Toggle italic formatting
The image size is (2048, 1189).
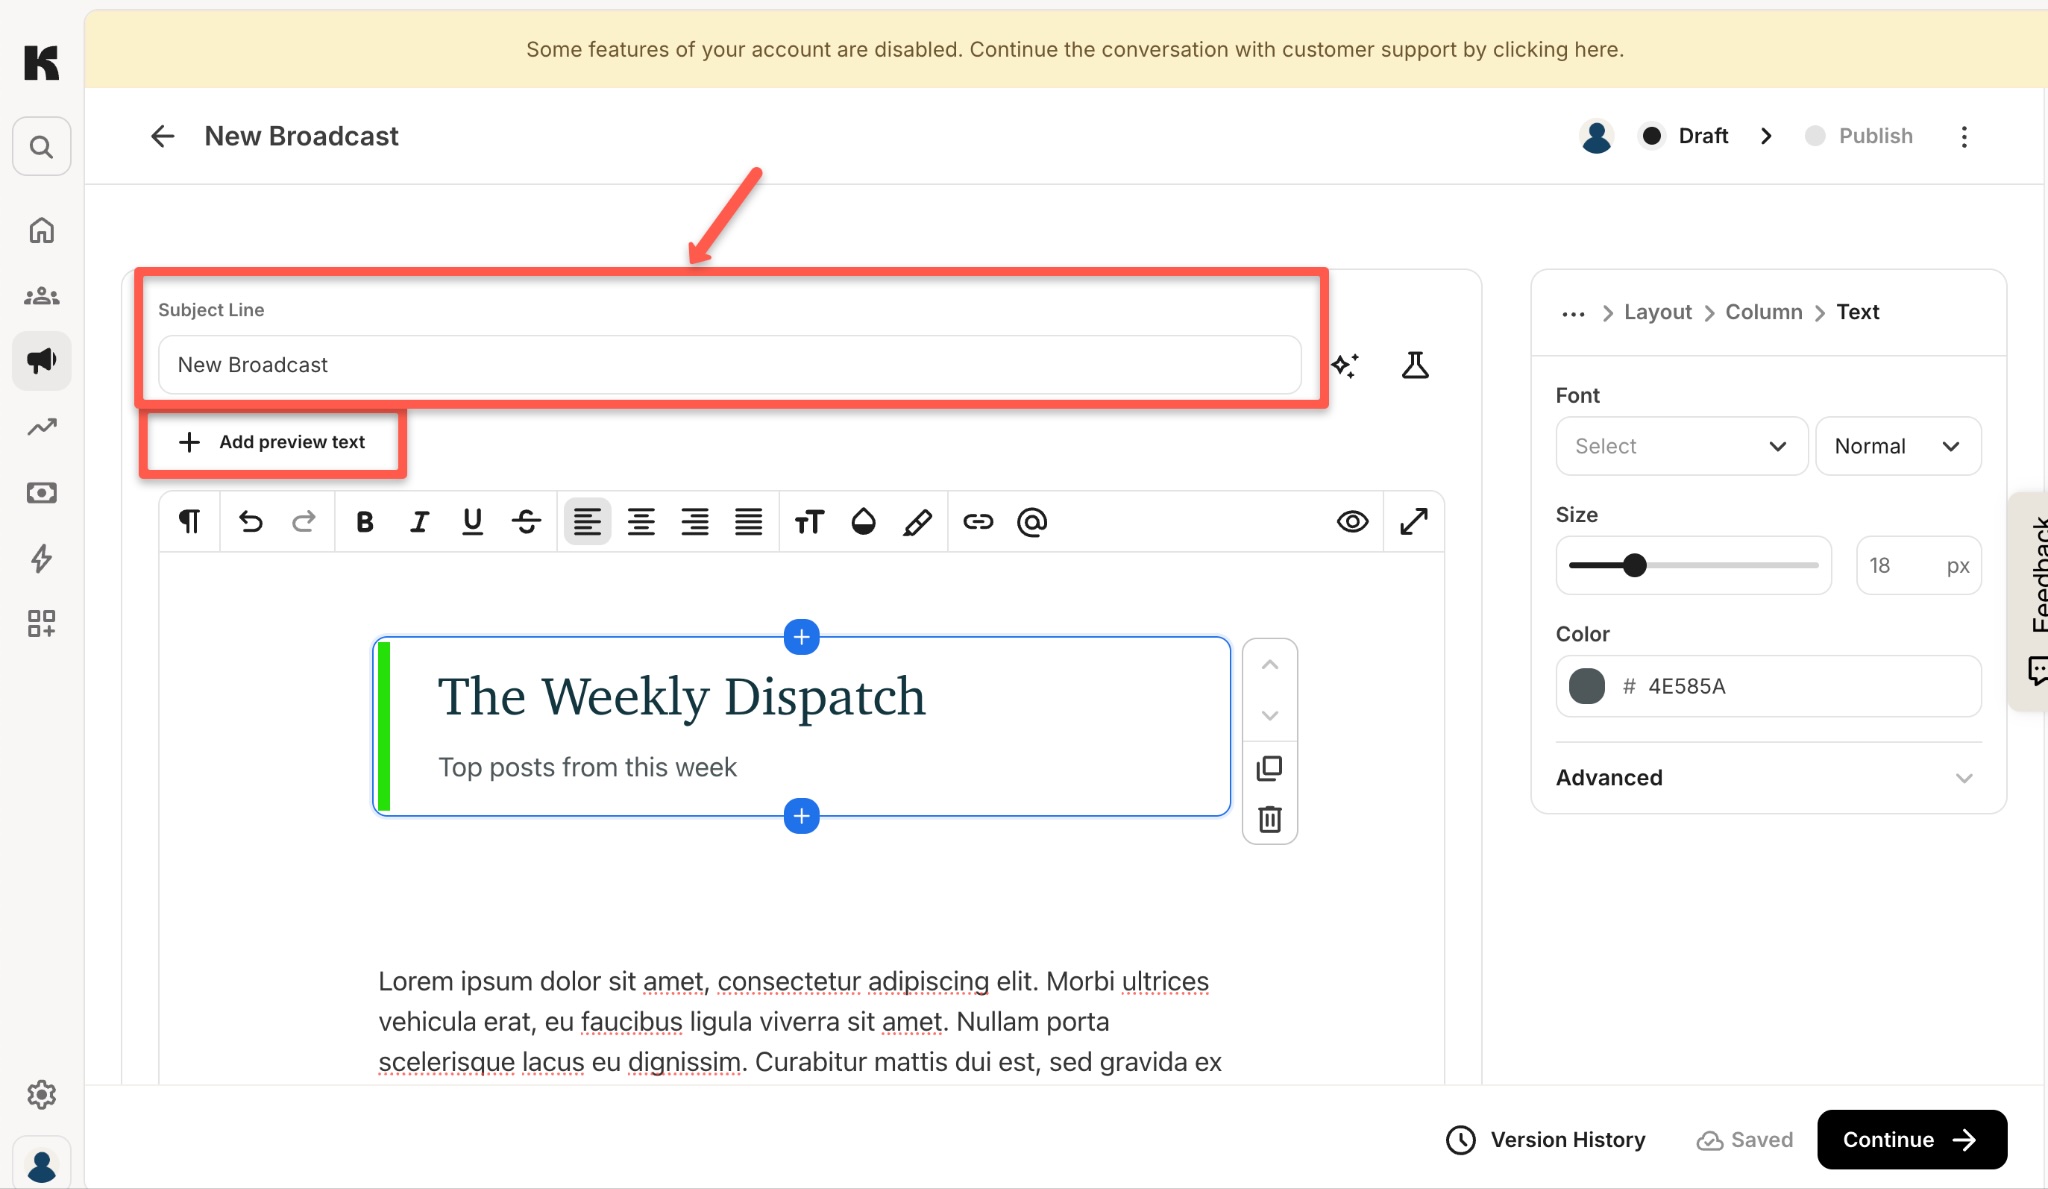click(419, 521)
